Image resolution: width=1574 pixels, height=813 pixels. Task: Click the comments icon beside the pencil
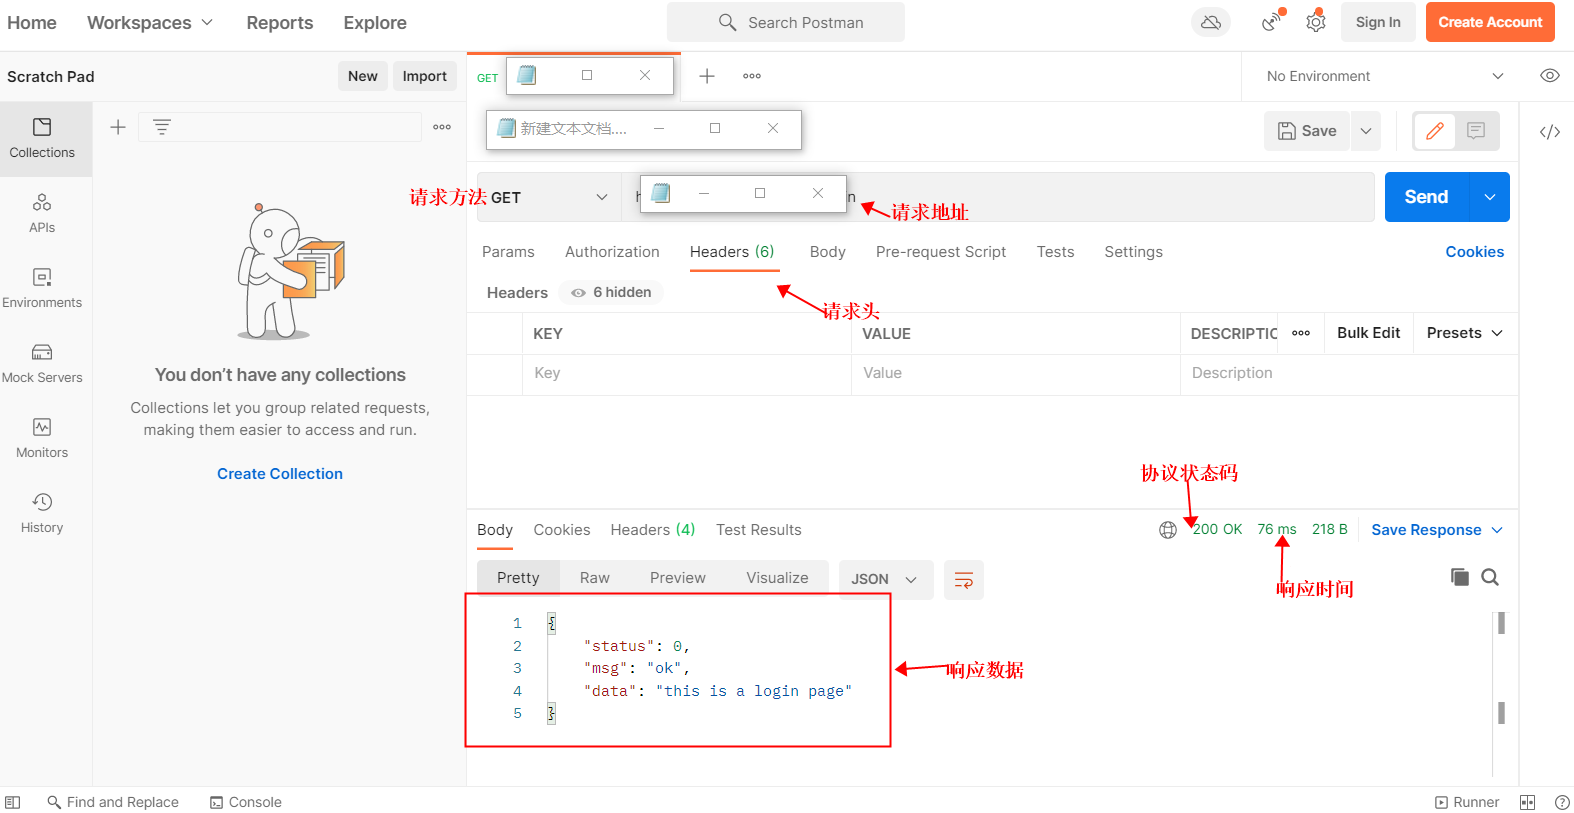[1476, 131]
